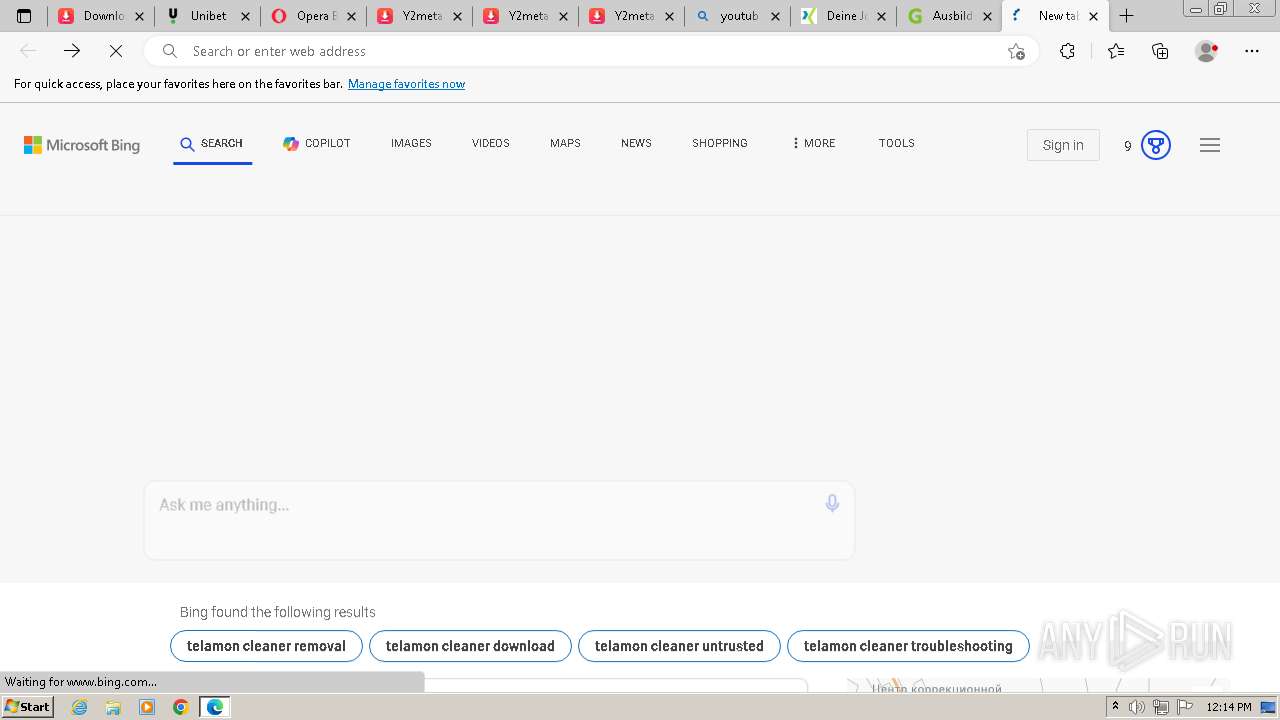Open a new tab with plus button

(x=1127, y=16)
